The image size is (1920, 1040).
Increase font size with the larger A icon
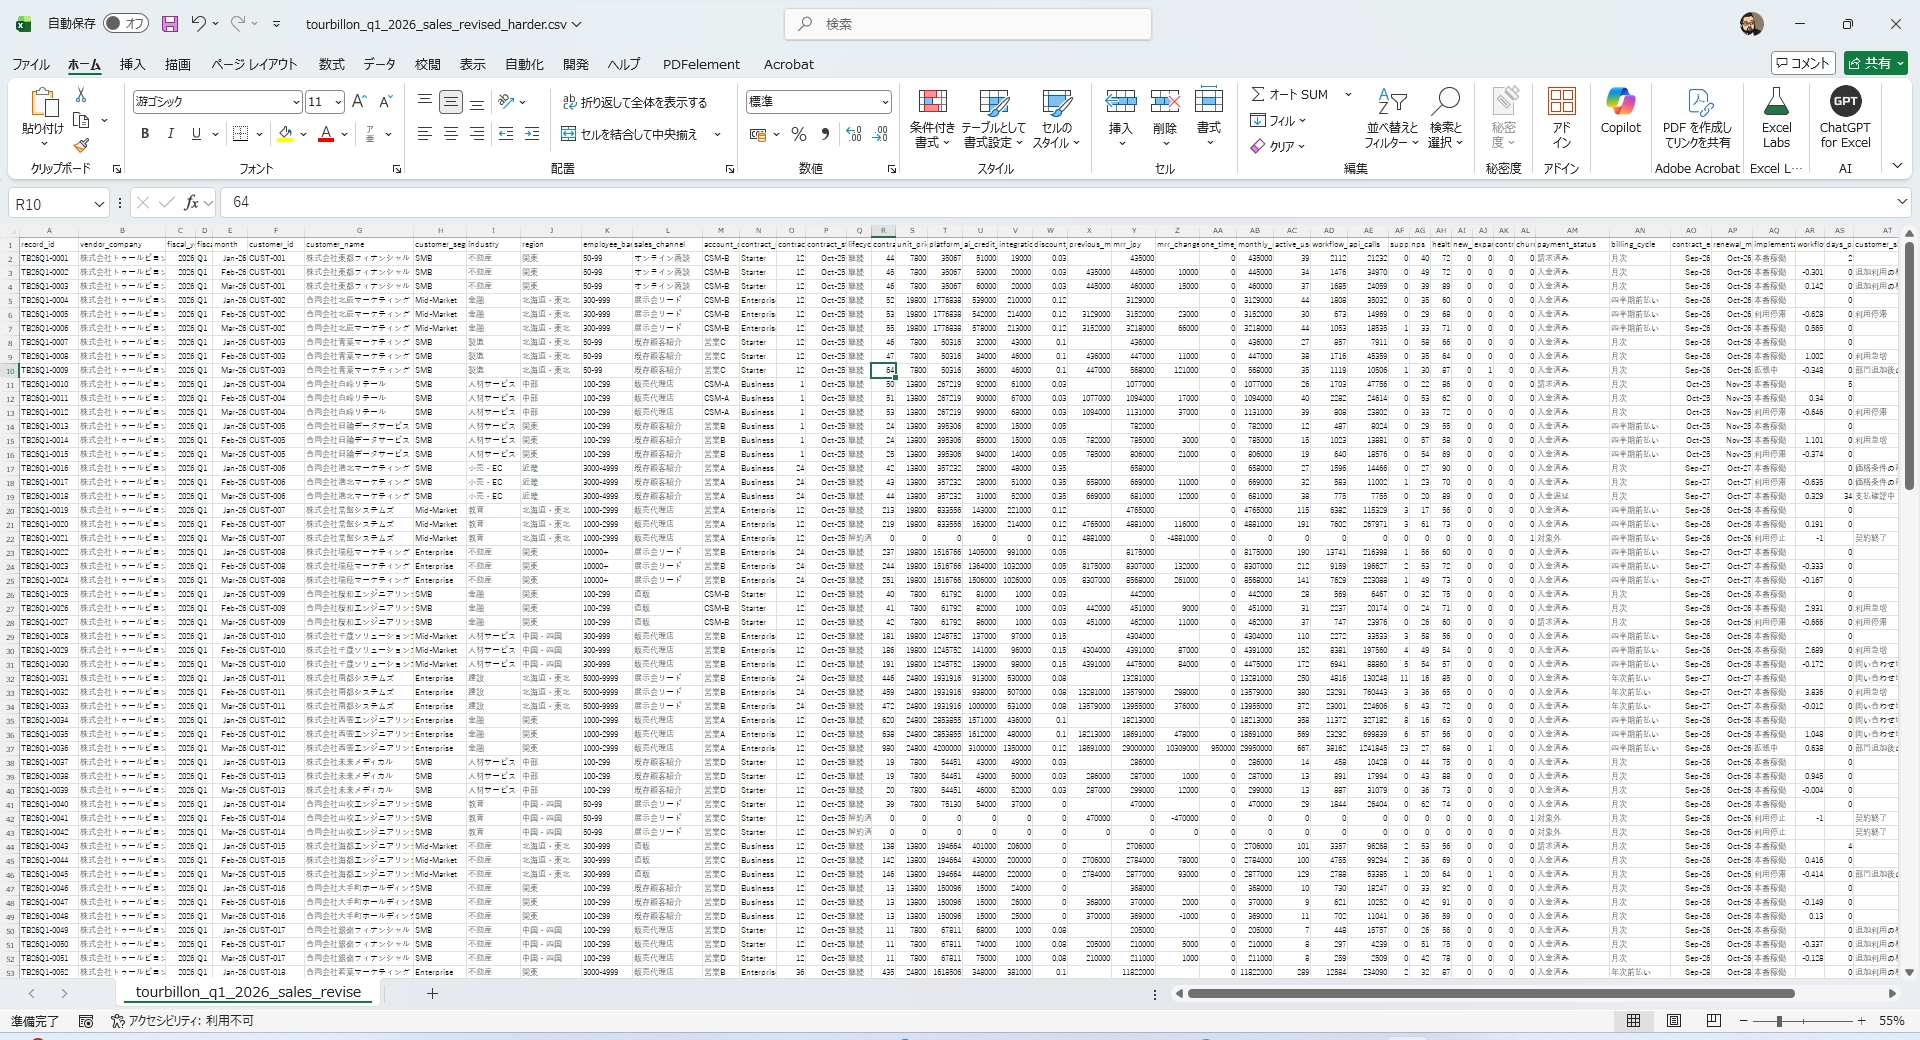[x=360, y=102]
